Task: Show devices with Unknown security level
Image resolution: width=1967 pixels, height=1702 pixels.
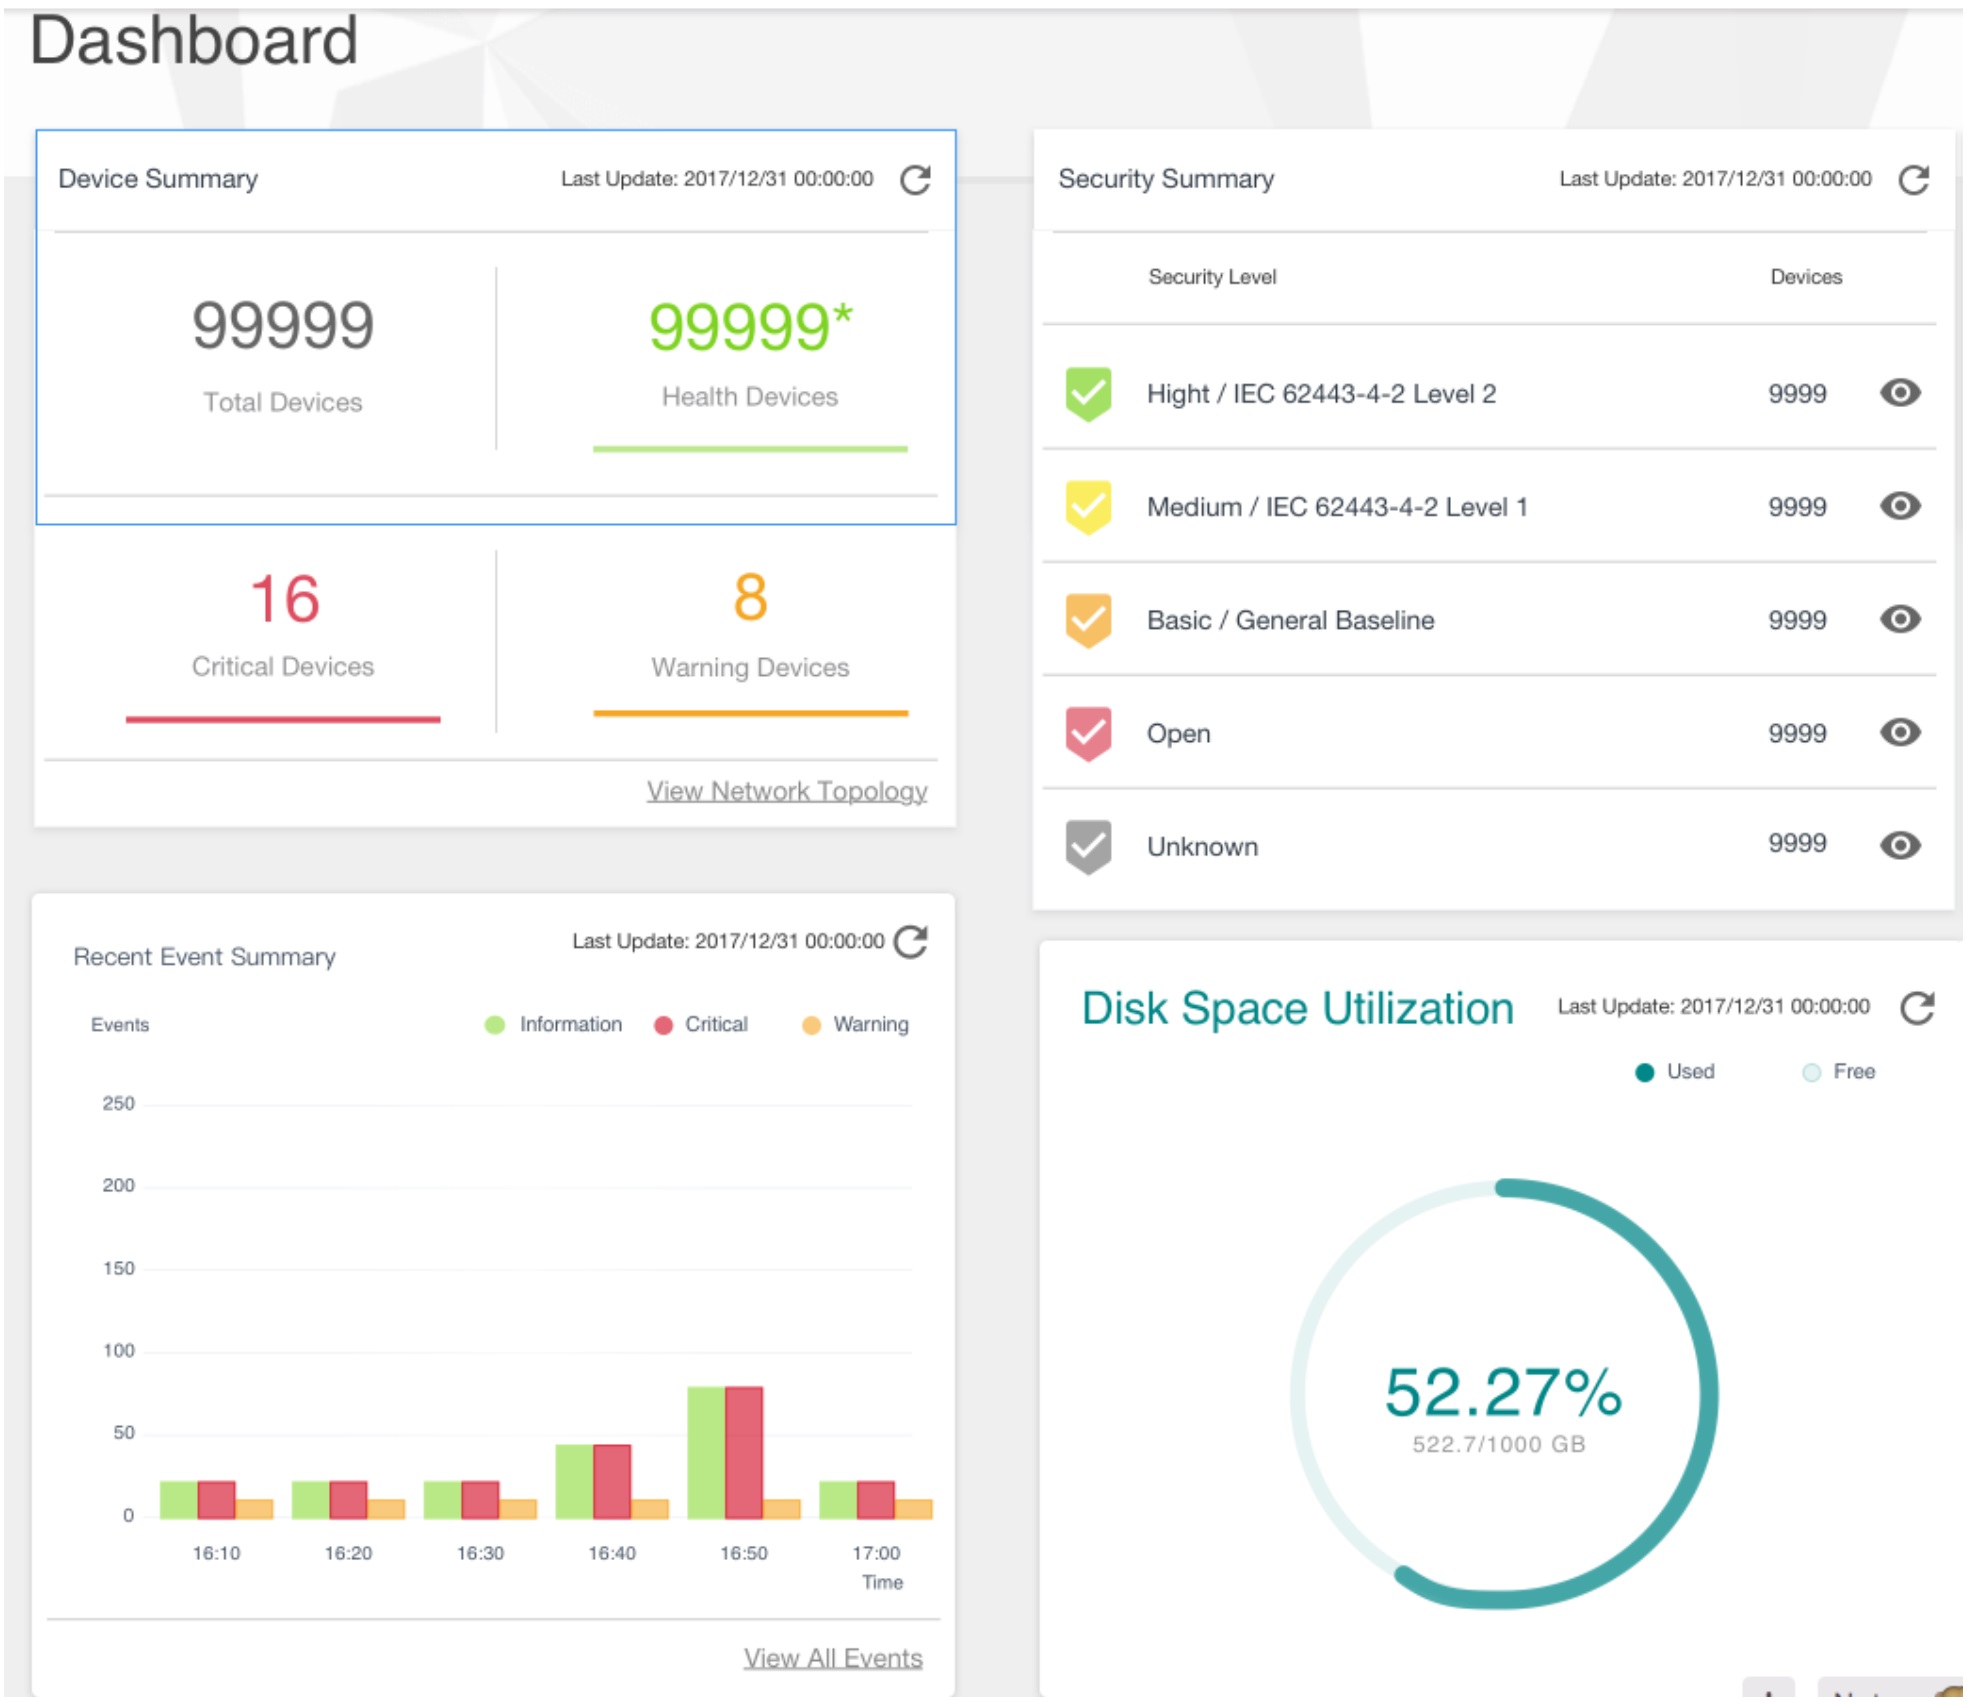Action: [x=1899, y=846]
